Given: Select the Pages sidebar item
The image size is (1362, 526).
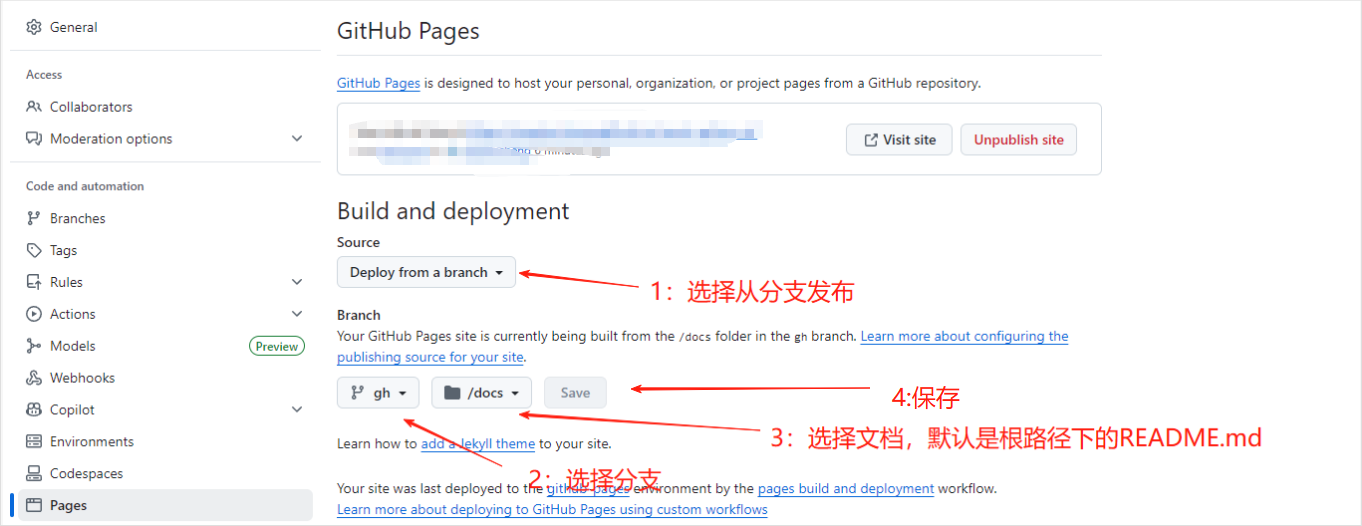Looking at the screenshot, I should 165,506.
